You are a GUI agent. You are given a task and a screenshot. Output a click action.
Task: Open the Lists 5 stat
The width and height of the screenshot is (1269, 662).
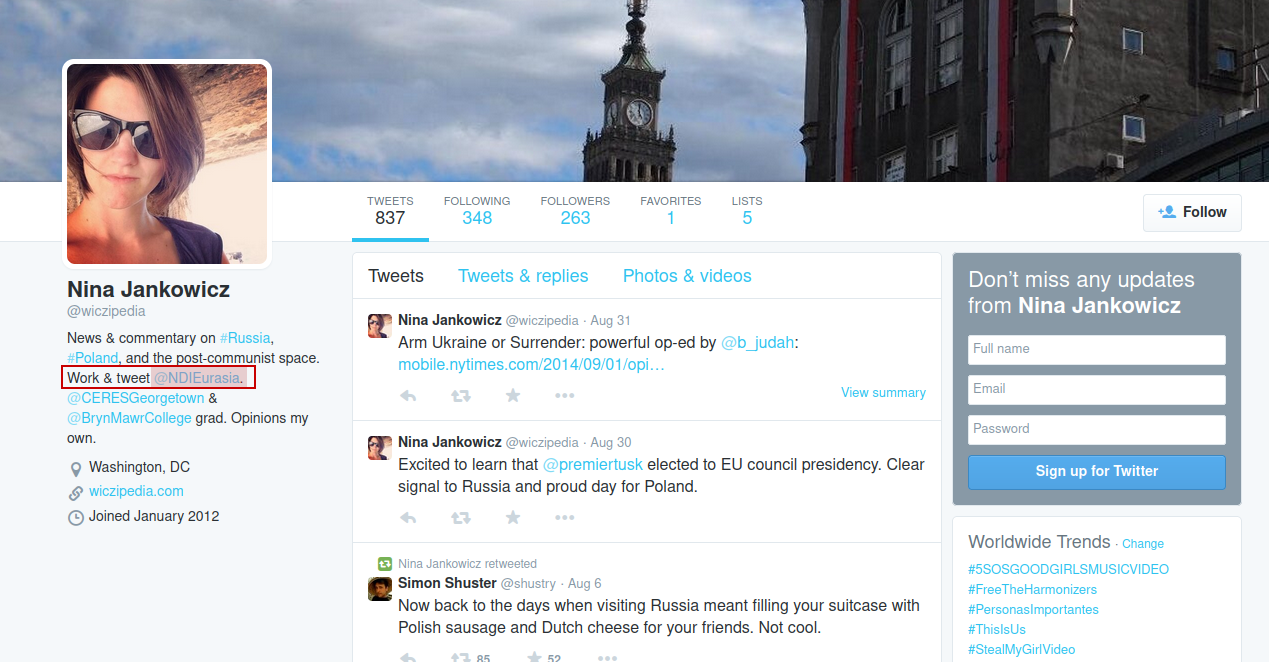[747, 210]
